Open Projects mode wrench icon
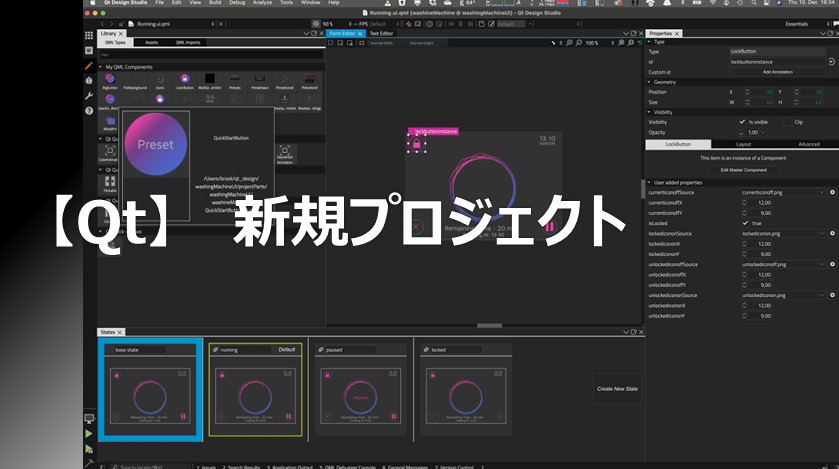 coord(89,96)
